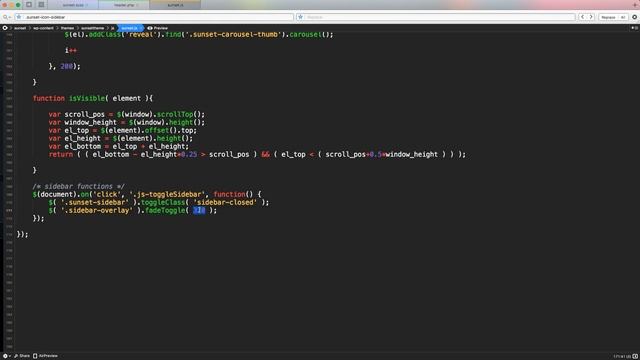Click the sidebar functions comment line
Image resolution: width=640 pixels, height=360 pixels.
(78, 187)
